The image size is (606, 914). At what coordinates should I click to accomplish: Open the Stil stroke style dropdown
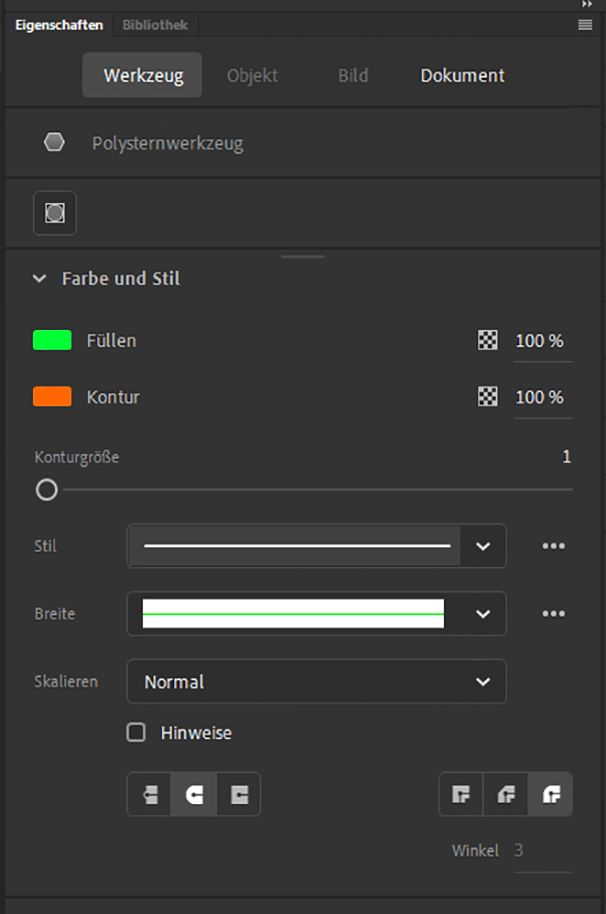316,546
